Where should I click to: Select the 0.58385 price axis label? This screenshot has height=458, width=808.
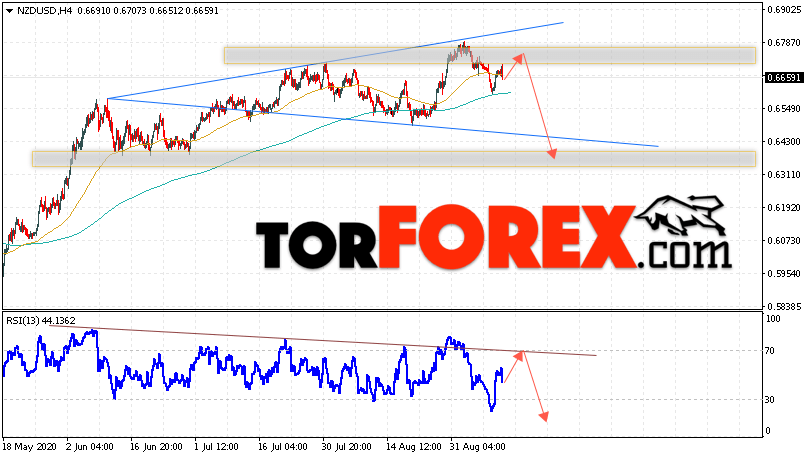(x=784, y=307)
